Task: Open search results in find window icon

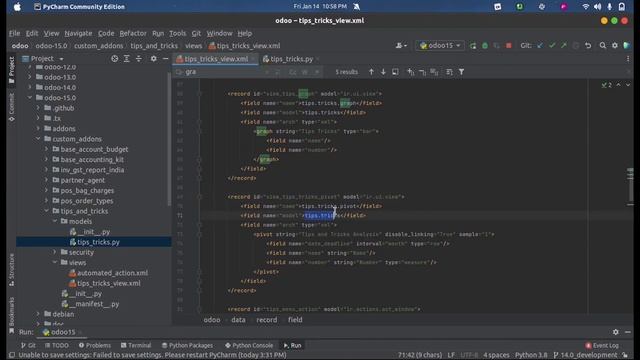Action: [395, 72]
